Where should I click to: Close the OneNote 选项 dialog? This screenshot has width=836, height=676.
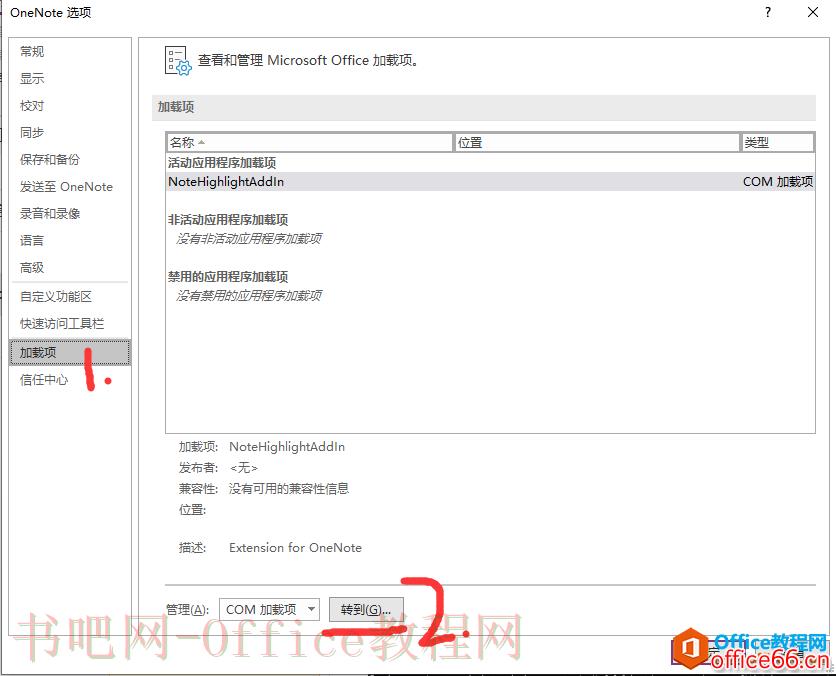pos(813,12)
